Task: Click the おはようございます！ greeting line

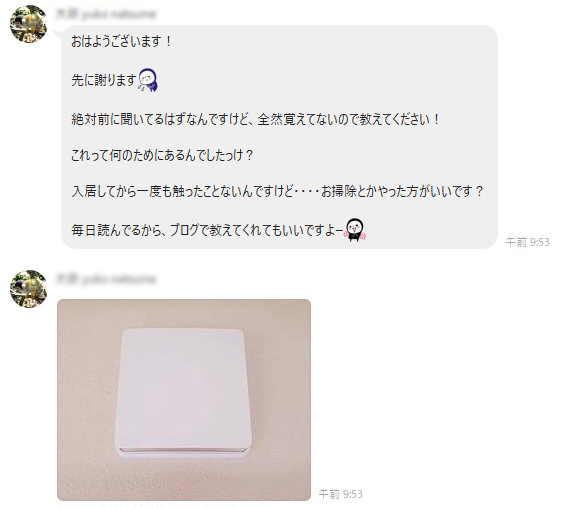Action: [121, 41]
